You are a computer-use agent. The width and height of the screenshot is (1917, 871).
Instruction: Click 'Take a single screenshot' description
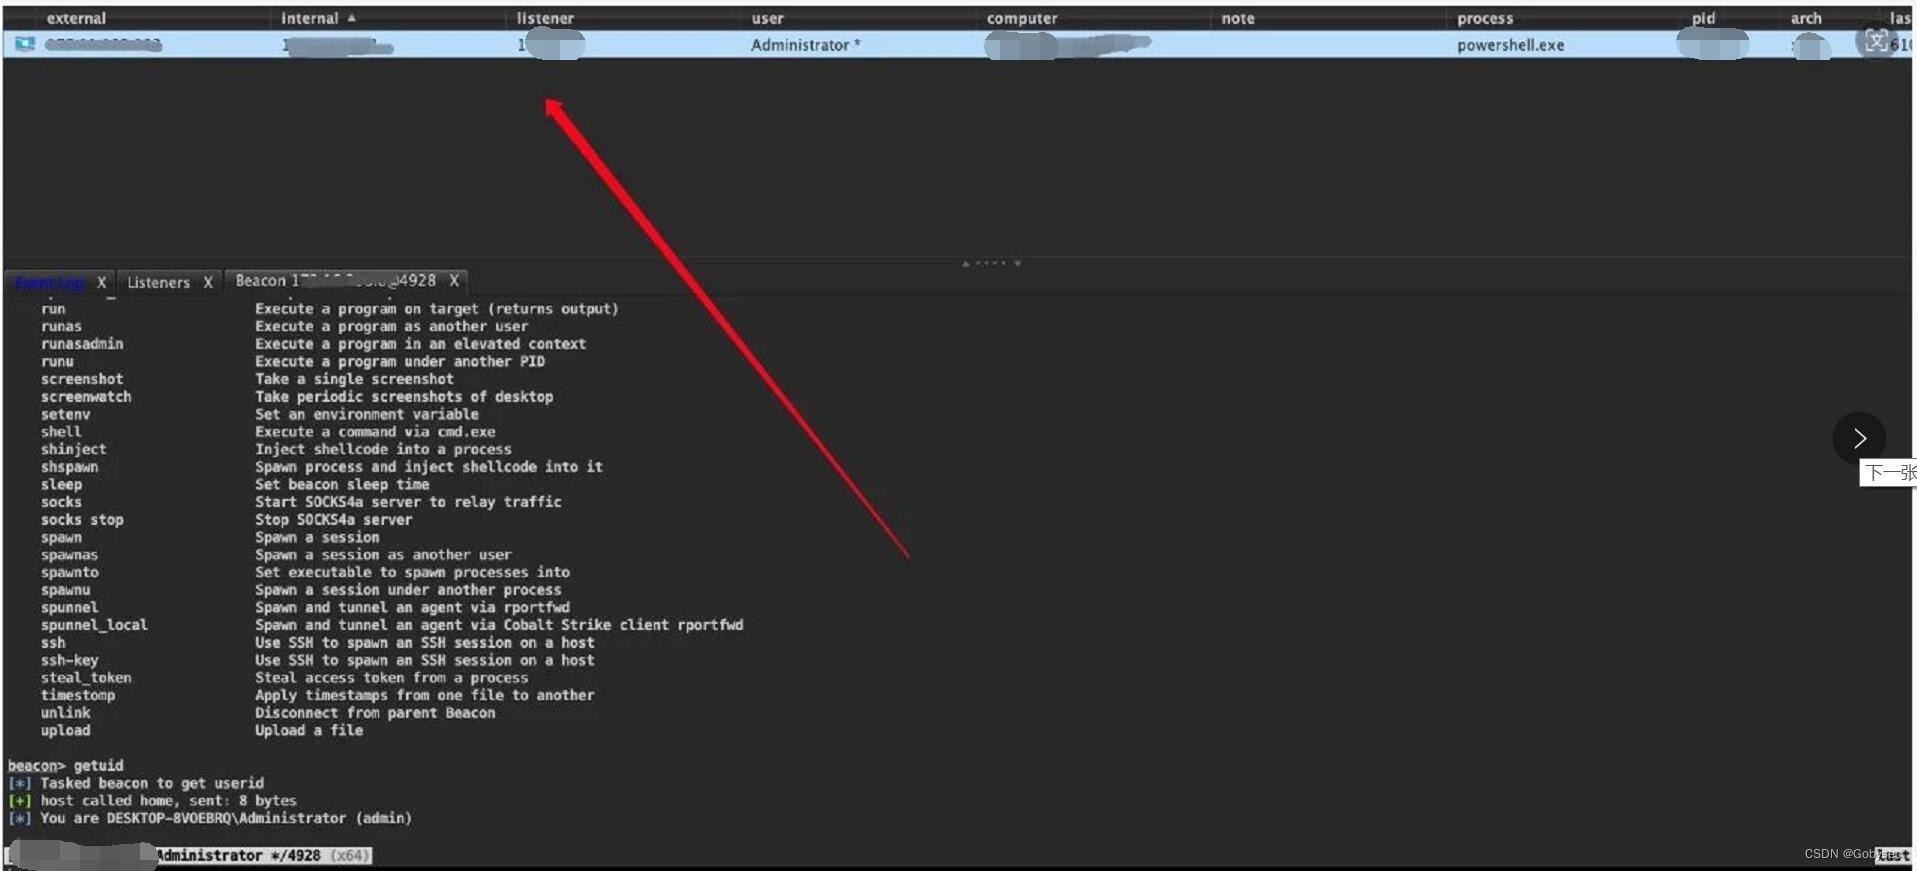click(x=354, y=379)
